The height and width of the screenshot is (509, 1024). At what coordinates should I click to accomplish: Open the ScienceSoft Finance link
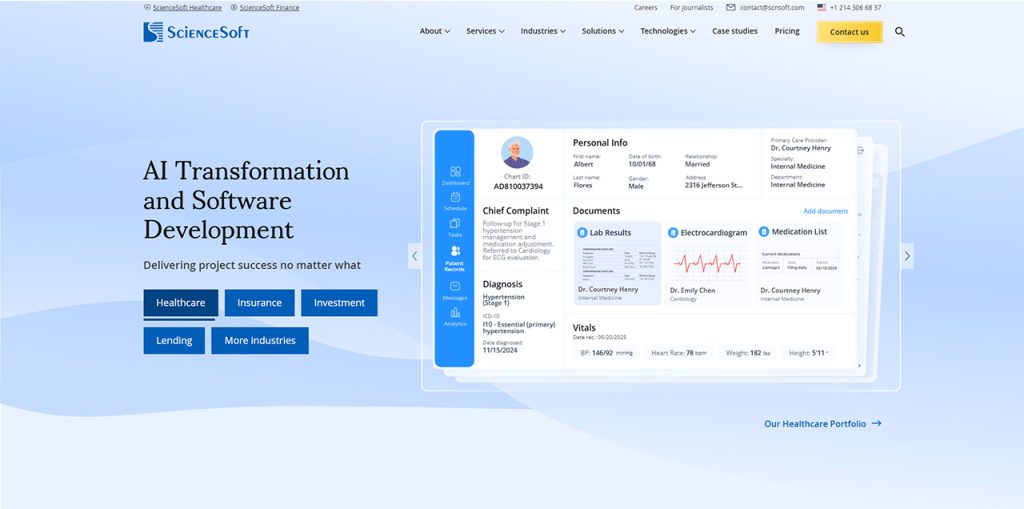[269, 8]
